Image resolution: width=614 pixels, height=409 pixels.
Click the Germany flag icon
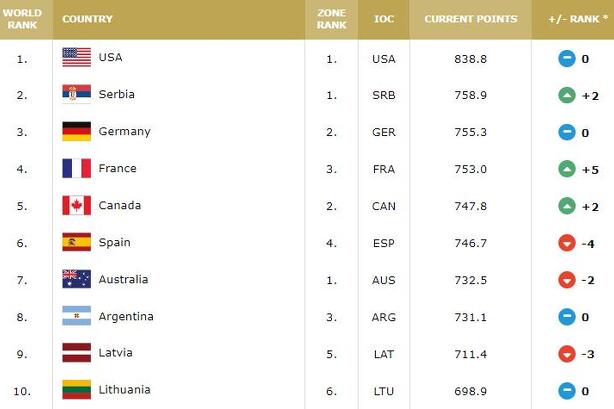point(76,132)
